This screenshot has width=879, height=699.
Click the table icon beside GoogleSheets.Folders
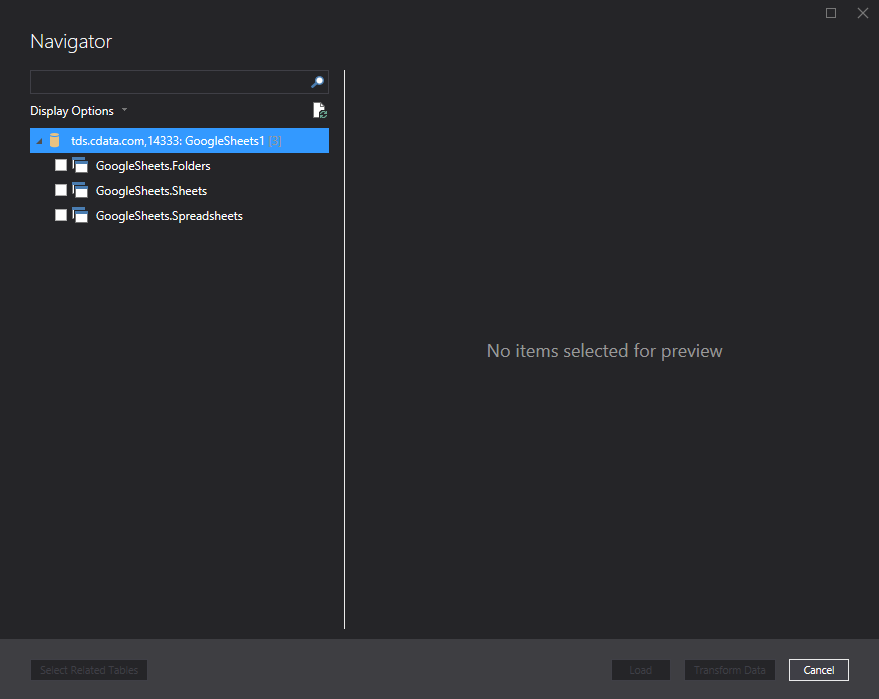click(x=80, y=164)
